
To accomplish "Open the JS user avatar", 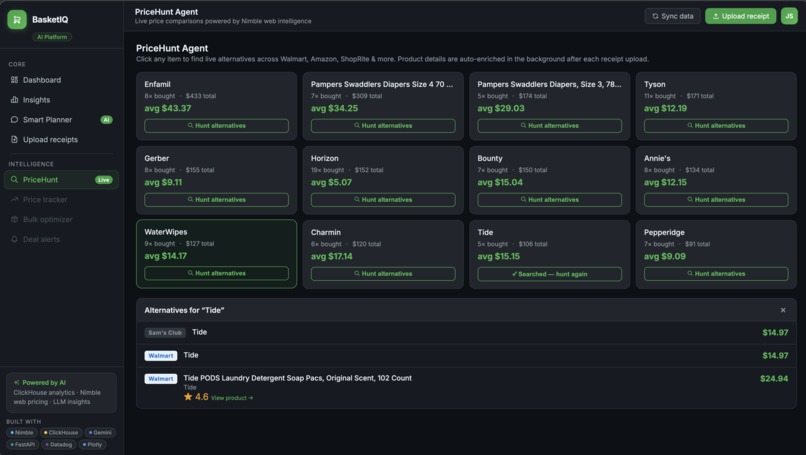I will [789, 16].
